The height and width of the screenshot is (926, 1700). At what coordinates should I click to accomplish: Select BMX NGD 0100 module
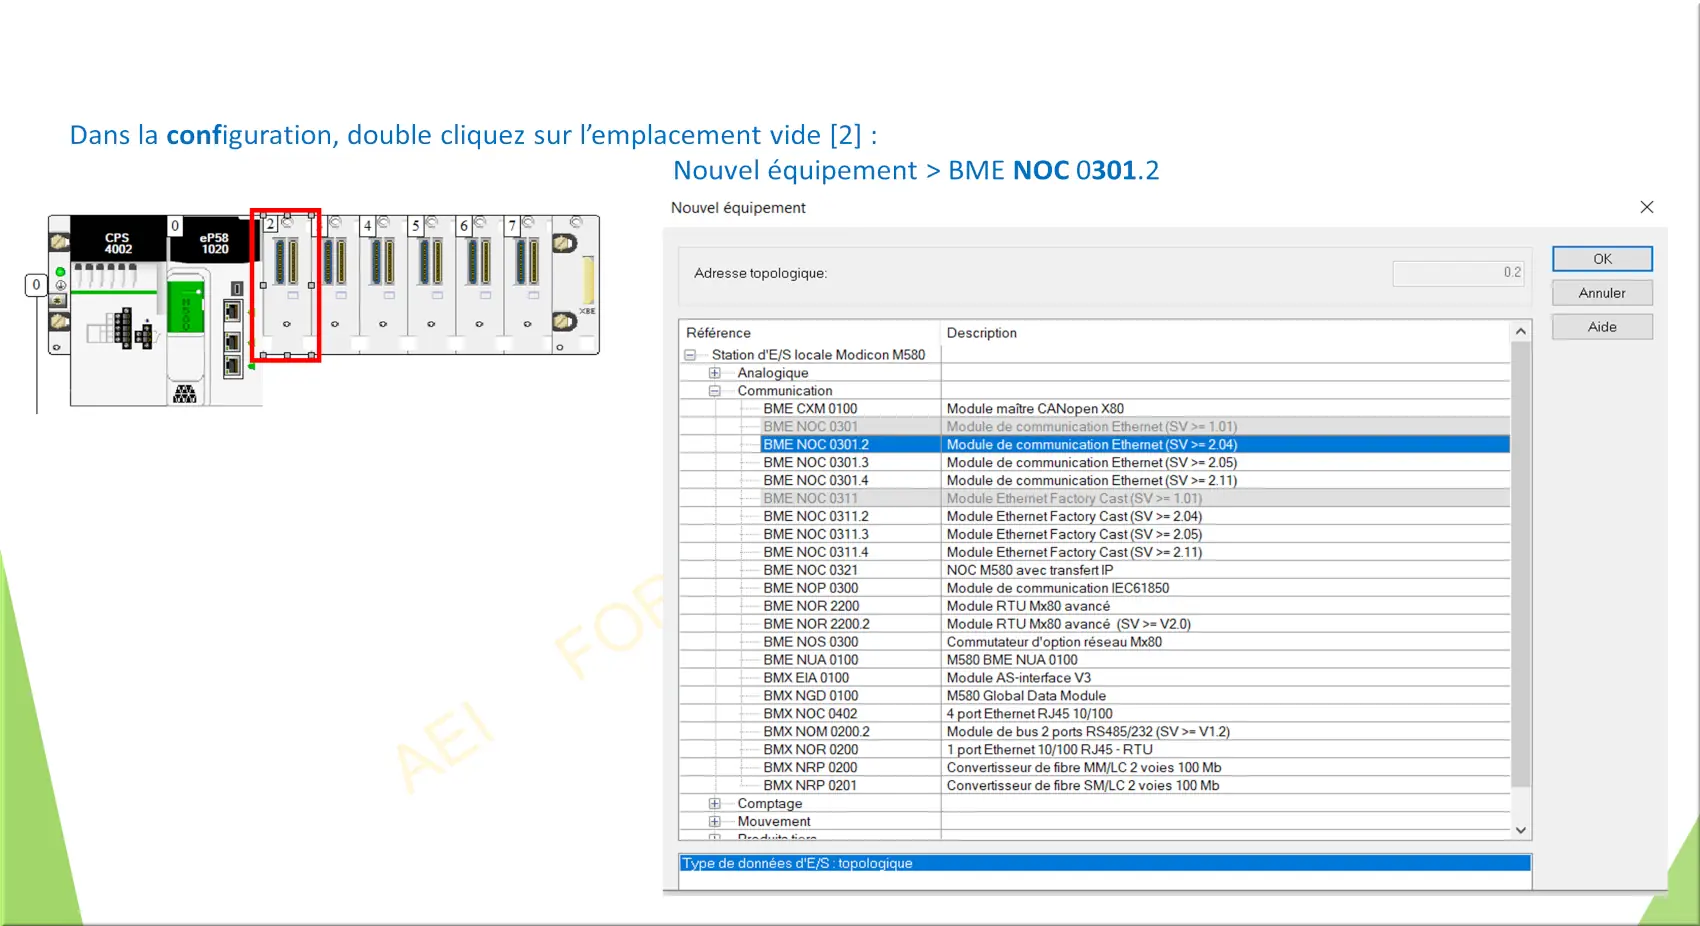[x=810, y=697]
